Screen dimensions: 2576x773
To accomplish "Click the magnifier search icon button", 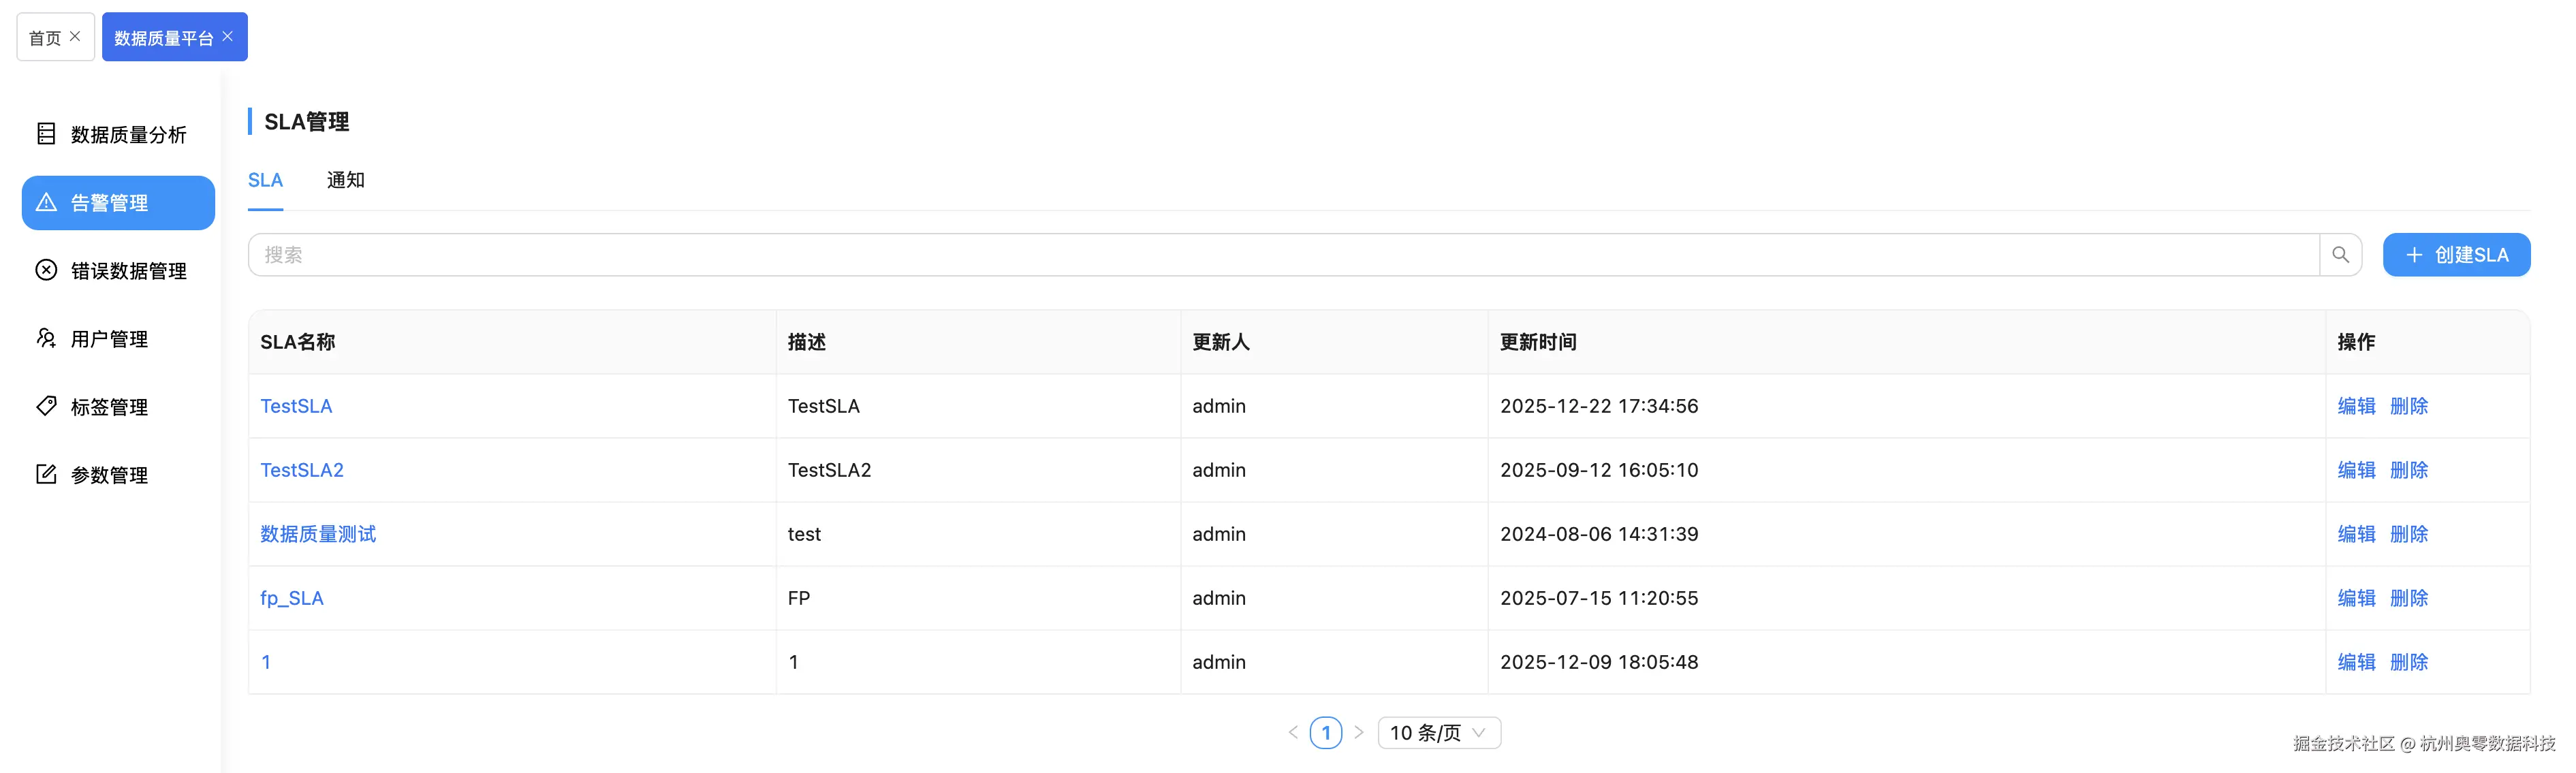I will (x=2340, y=255).
